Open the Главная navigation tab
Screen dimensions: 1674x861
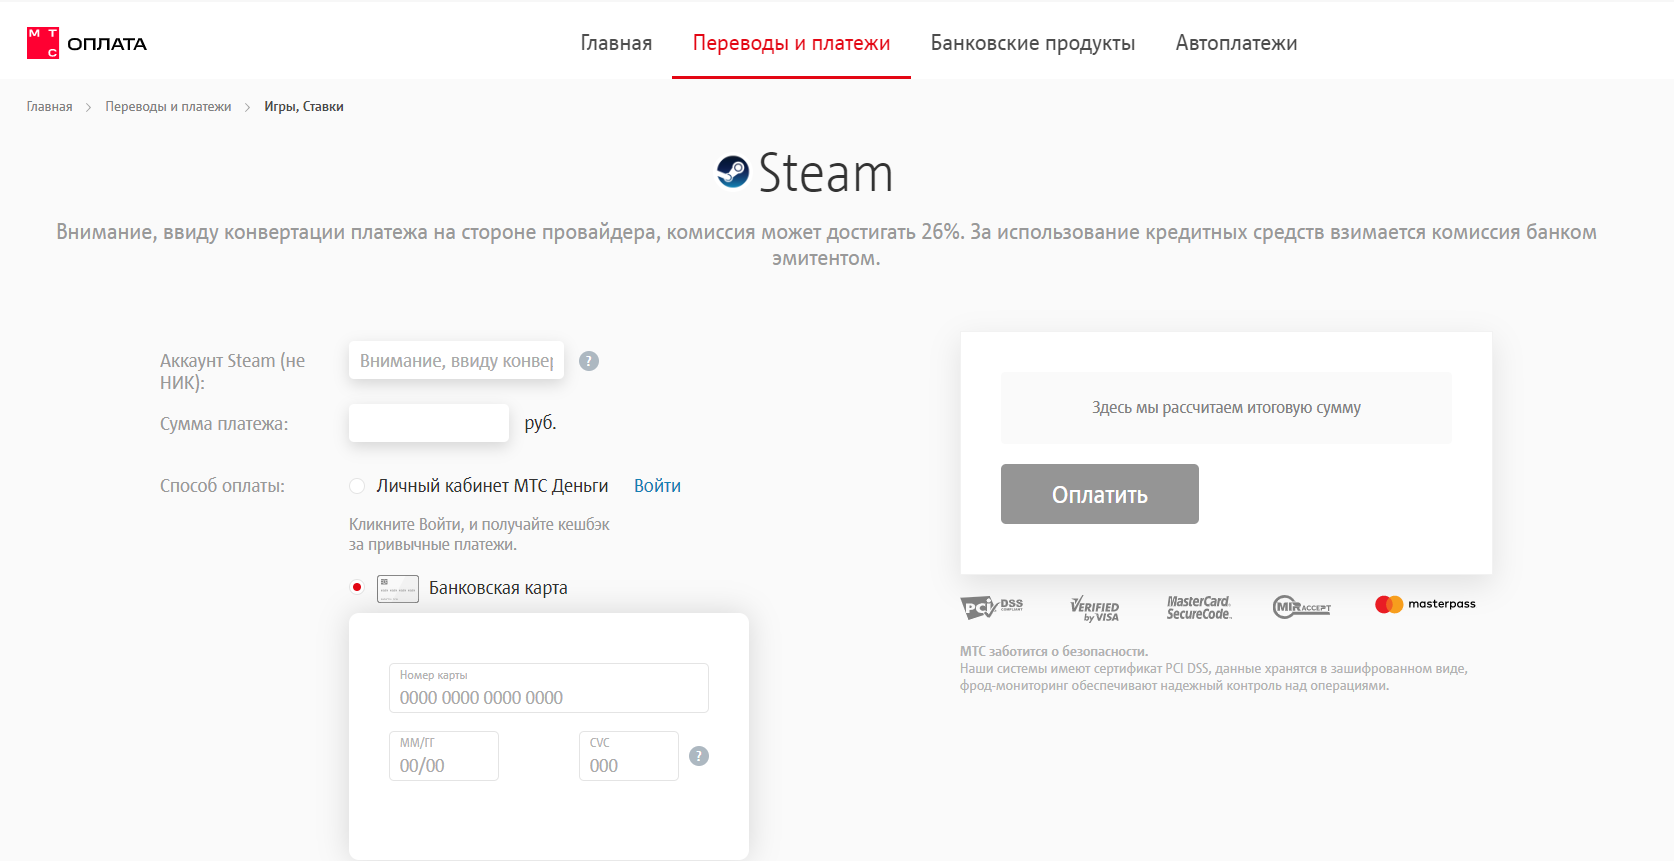(x=616, y=43)
